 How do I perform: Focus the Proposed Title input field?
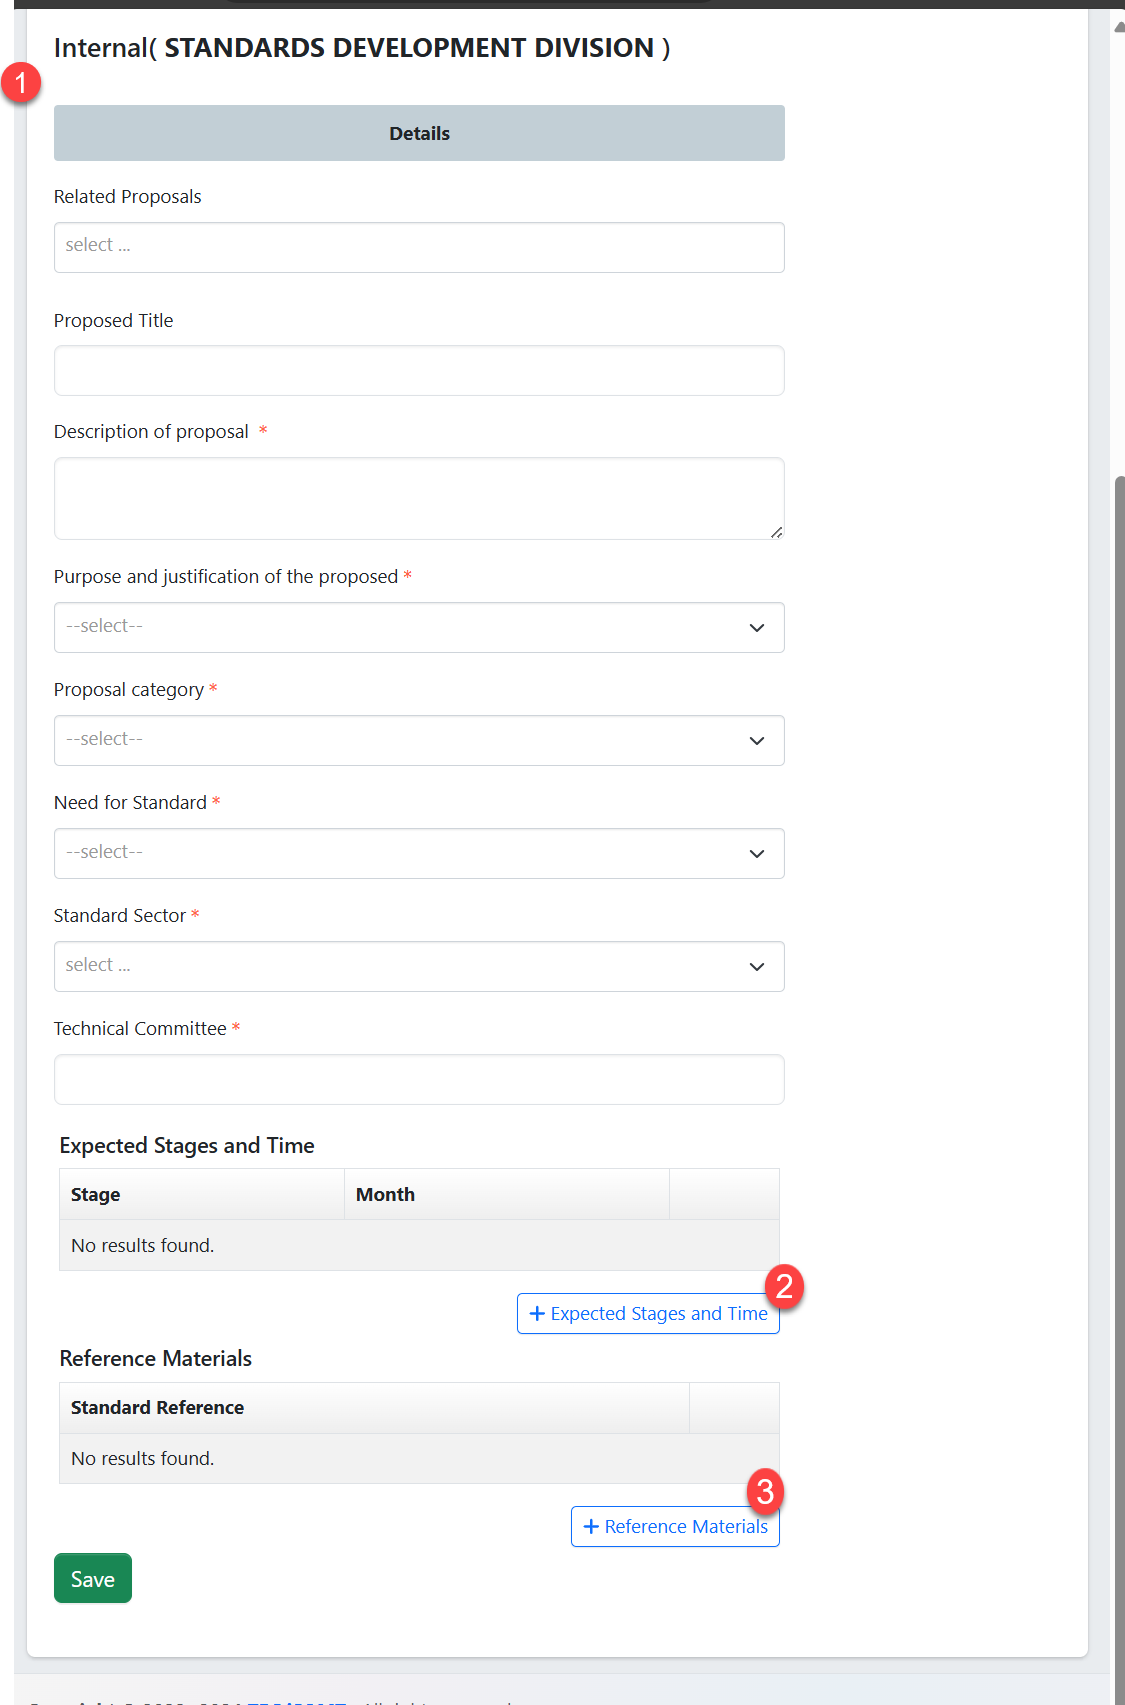[419, 371]
